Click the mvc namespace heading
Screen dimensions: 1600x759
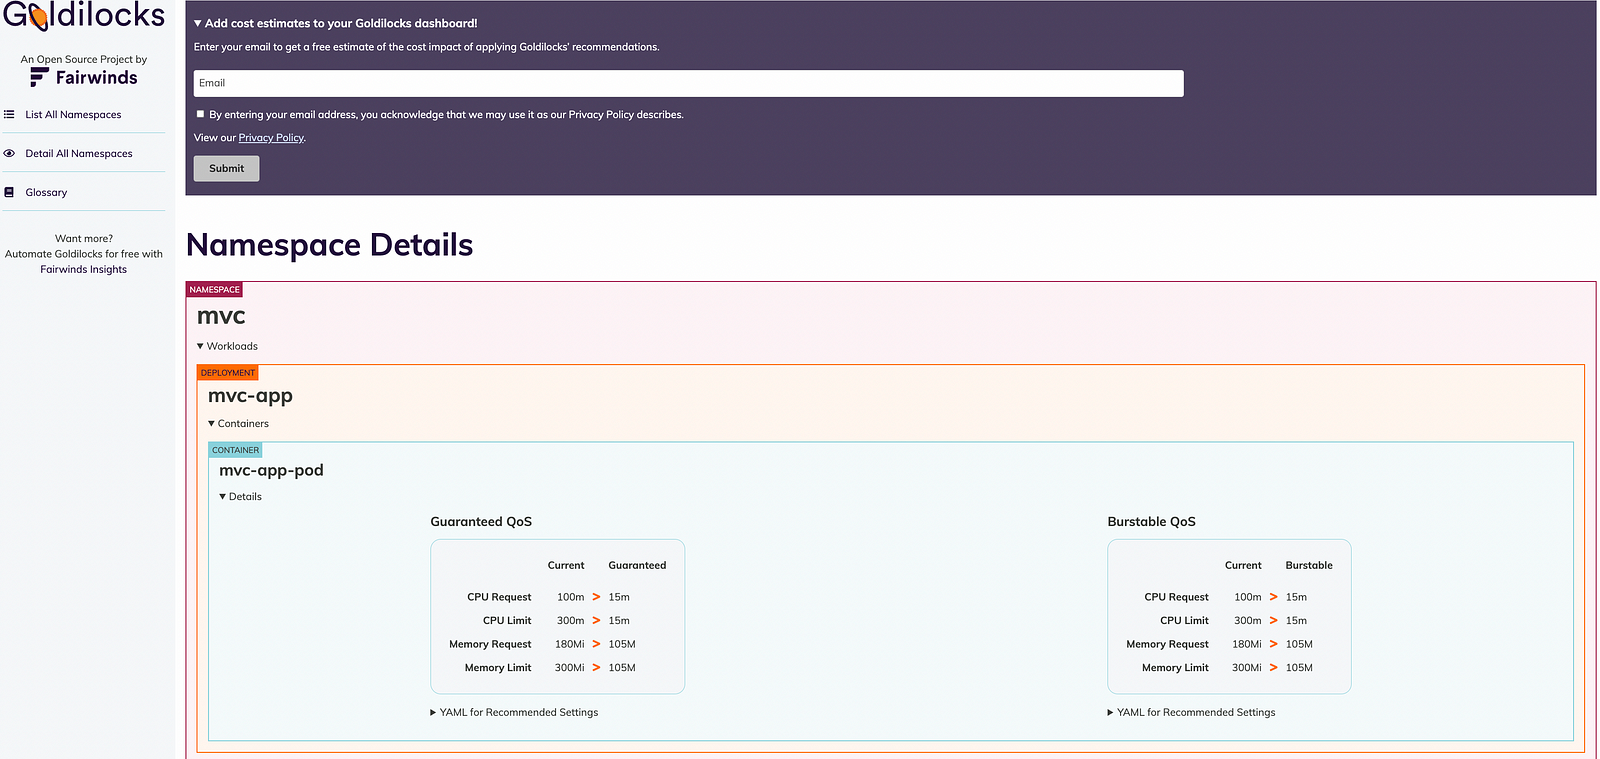[221, 316]
